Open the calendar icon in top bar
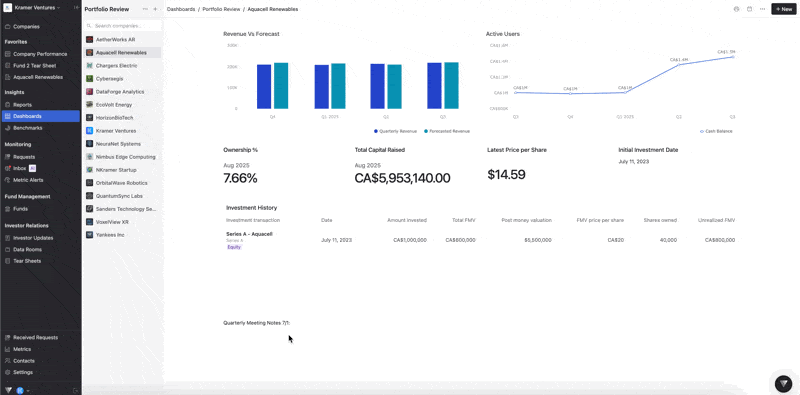This screenshot has height=395, width=800. pyautogui.click(x=749, y=9)
